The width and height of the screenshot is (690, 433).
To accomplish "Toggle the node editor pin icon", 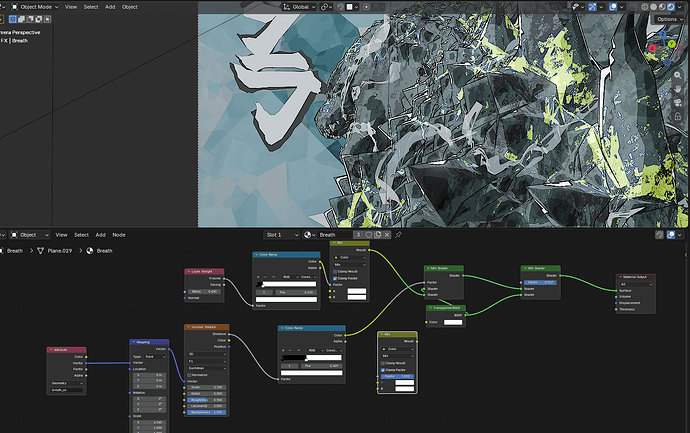I will tap(398, 235).
